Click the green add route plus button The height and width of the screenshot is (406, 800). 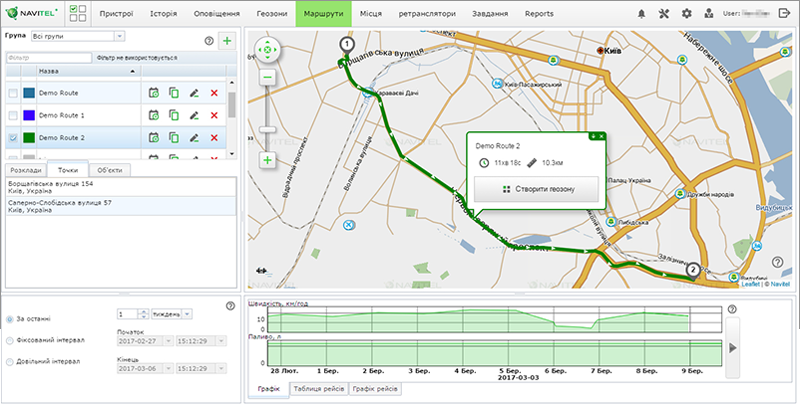[227, 41]
